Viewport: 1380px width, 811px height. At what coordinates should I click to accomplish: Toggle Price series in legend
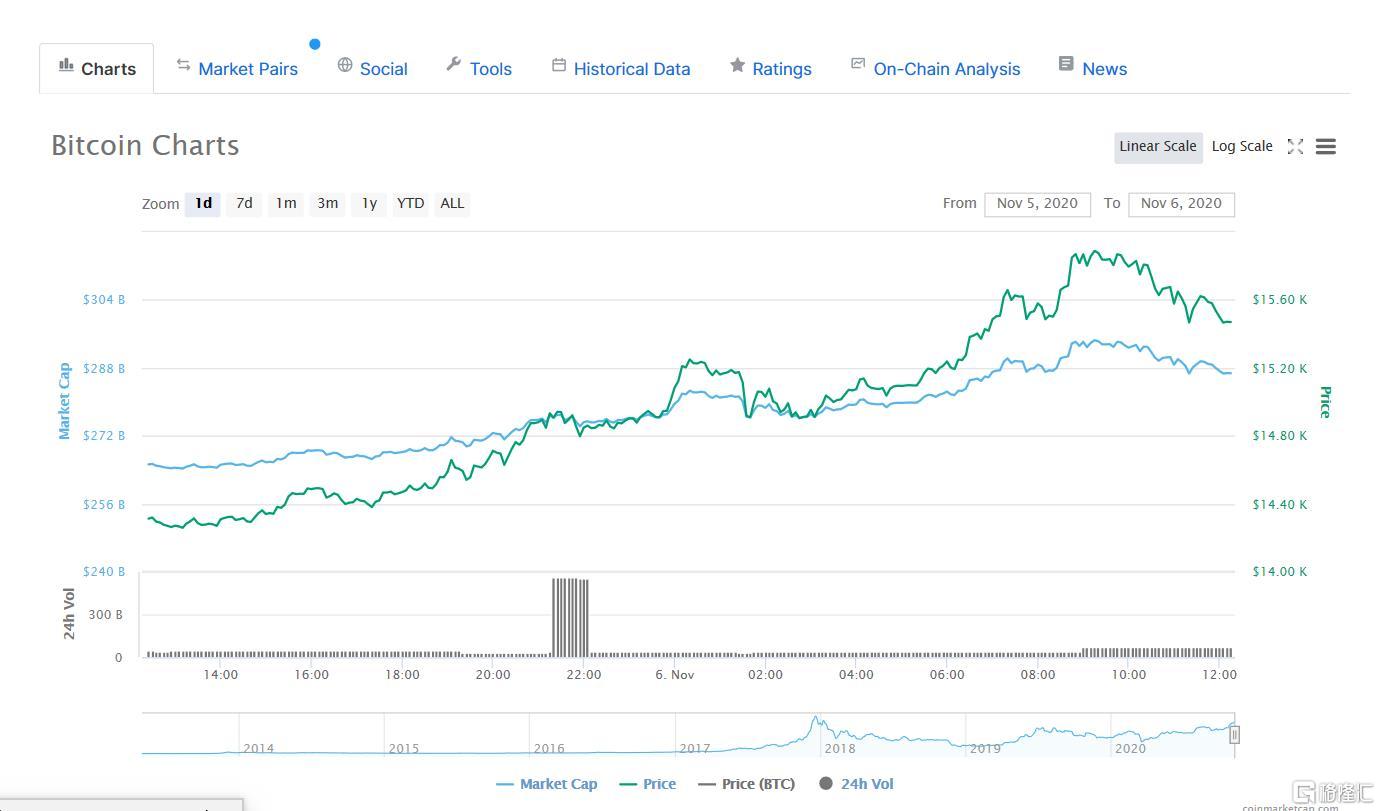click(x=648, y=784)
